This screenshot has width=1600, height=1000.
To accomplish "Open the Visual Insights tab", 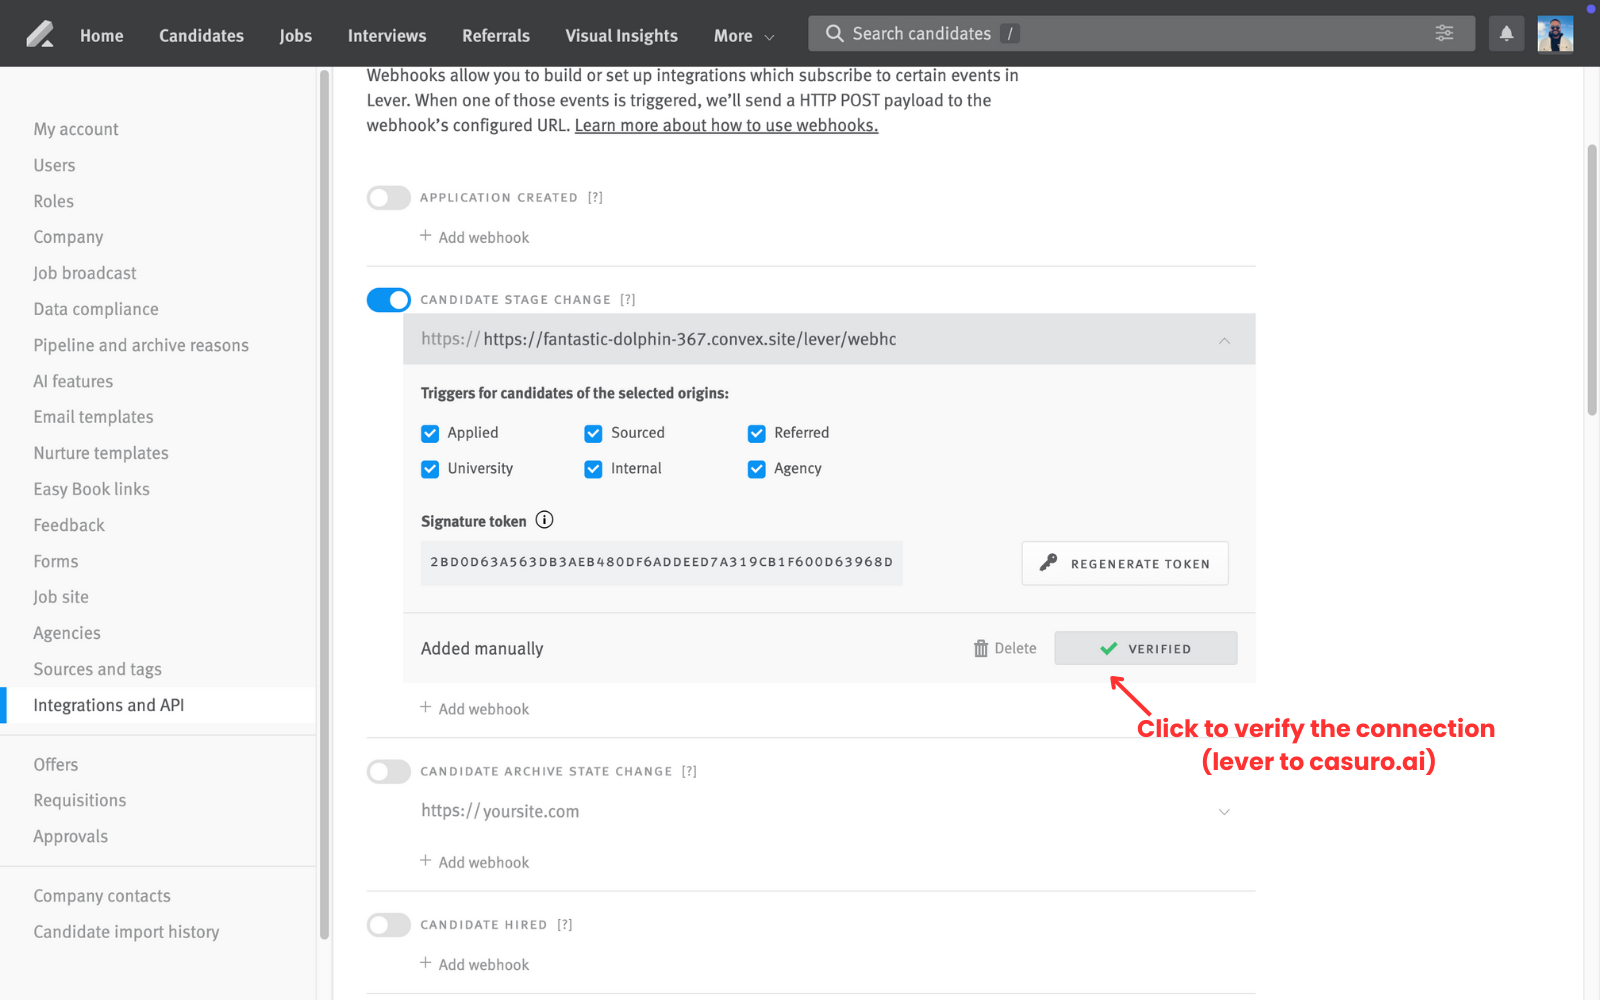I will [x=621, y=35].
